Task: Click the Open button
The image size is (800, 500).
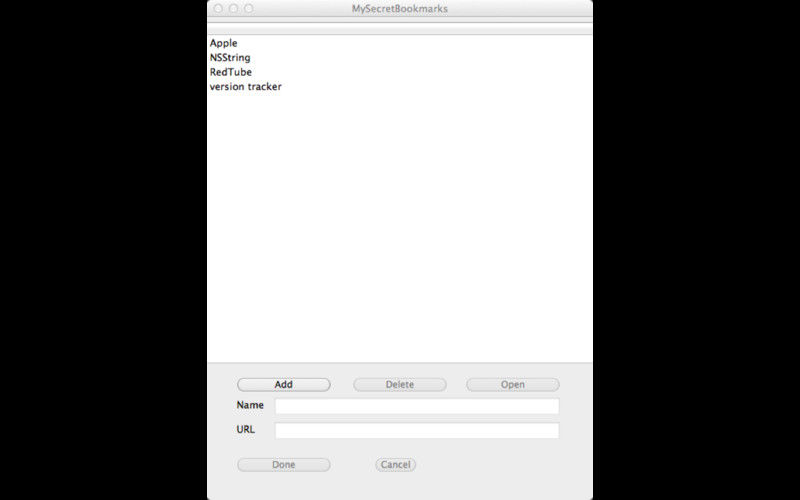Action: coord(513,385)
